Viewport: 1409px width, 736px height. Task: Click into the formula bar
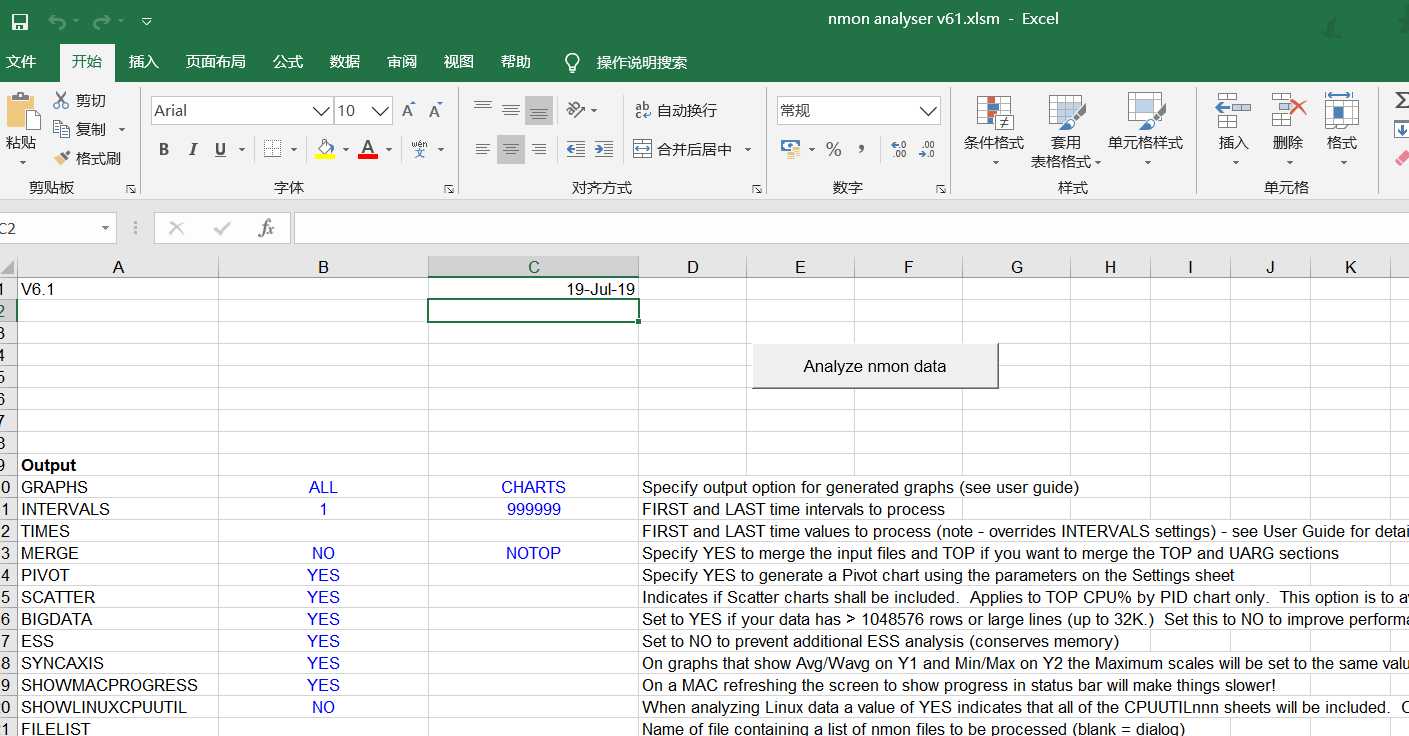point(850,229)
